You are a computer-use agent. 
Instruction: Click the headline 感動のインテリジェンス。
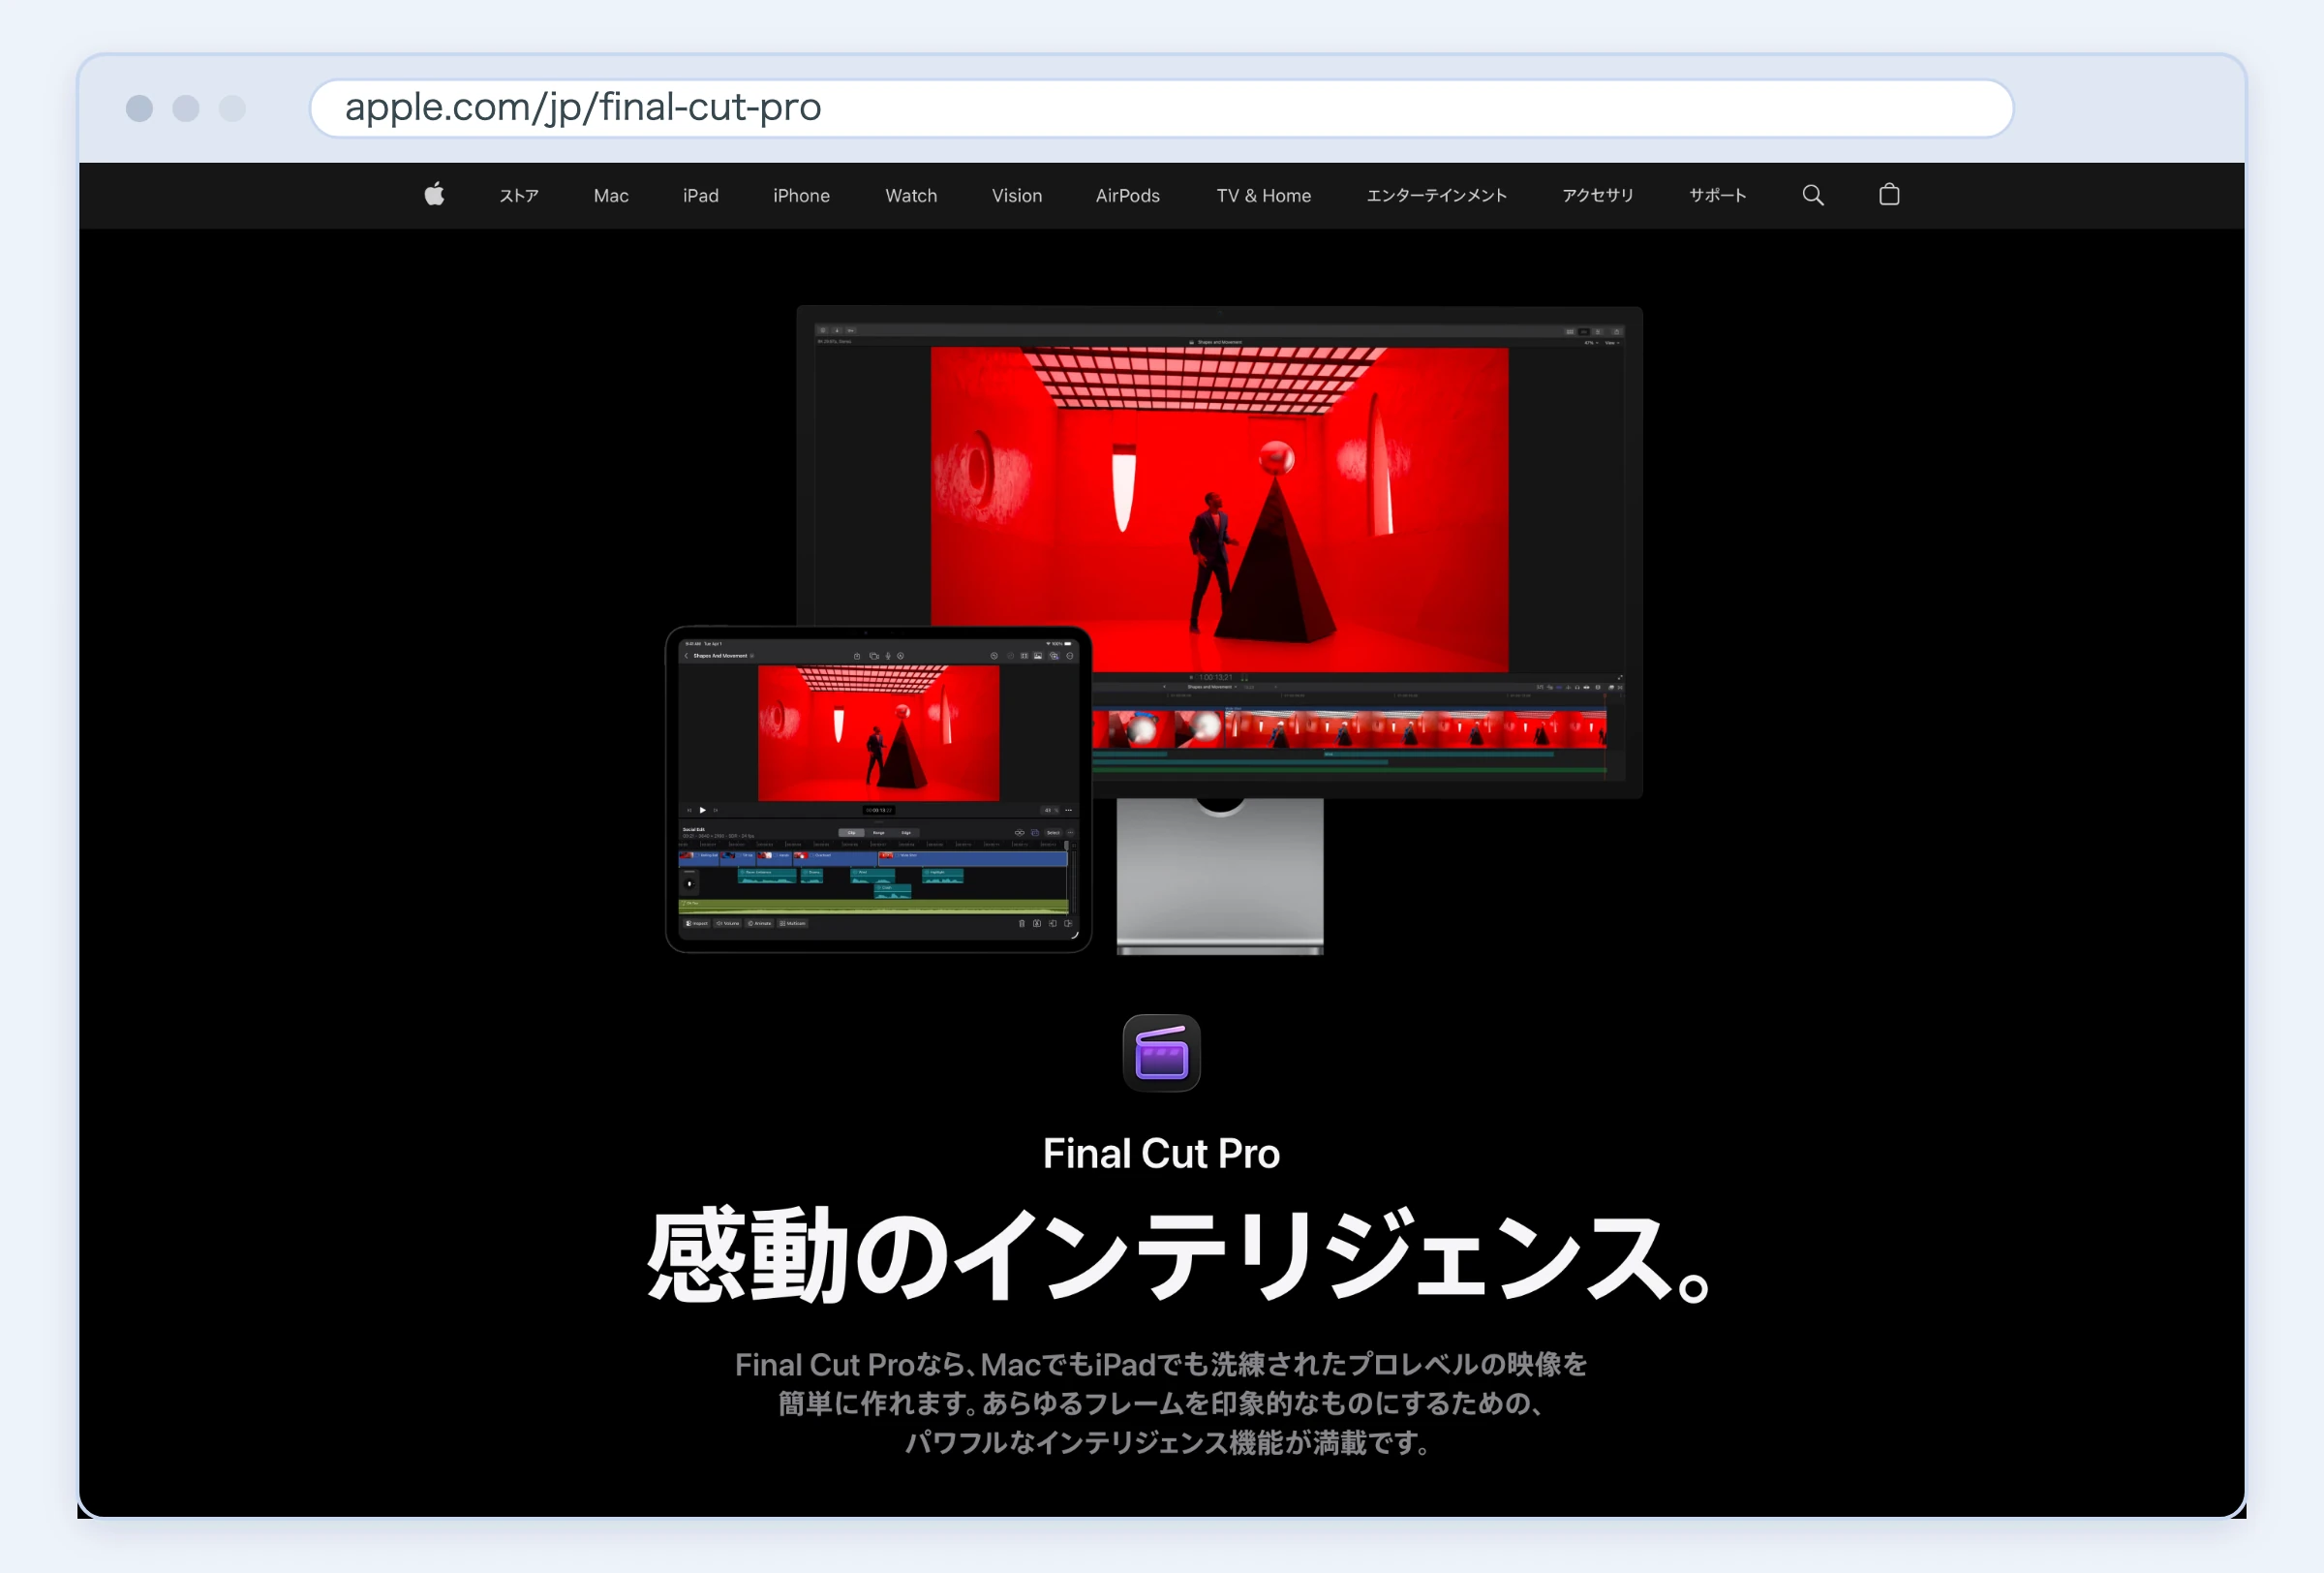click(1177, 1256)
